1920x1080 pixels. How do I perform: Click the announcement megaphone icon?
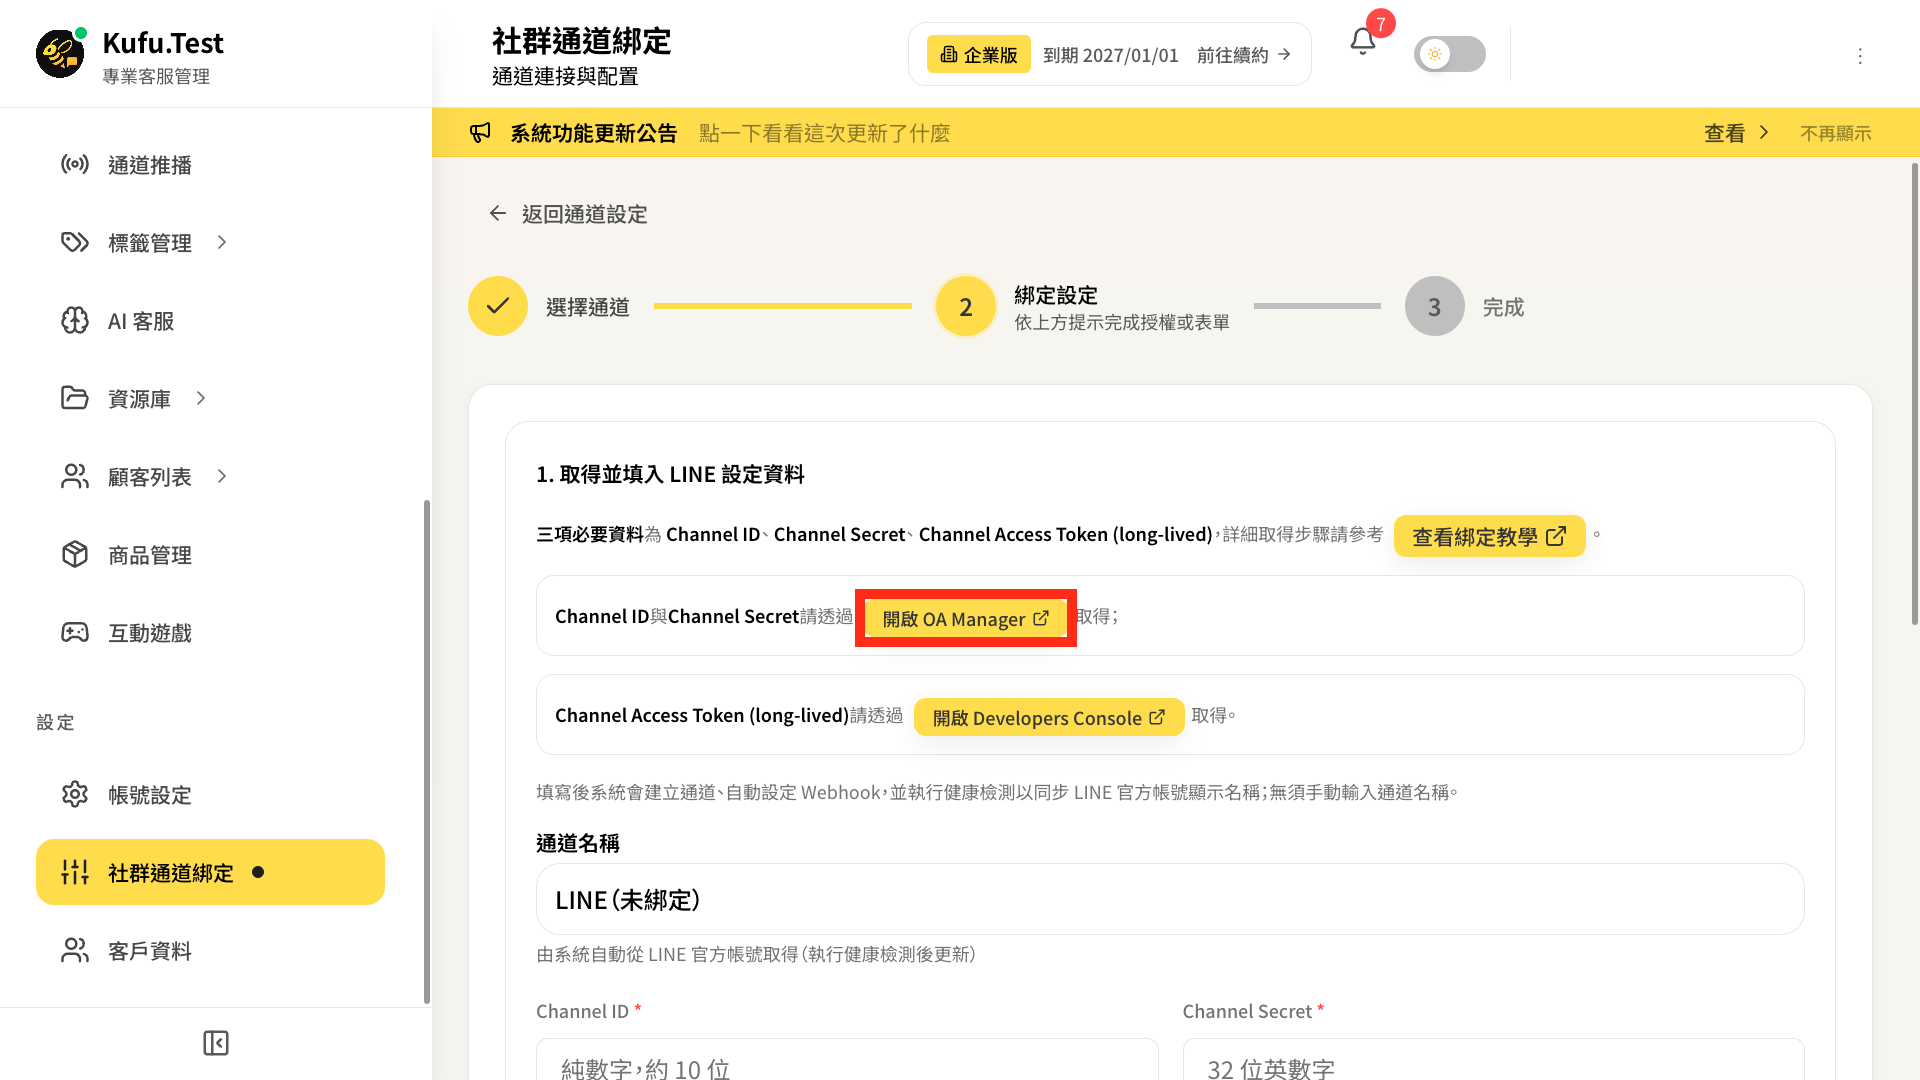pyautogui.click(x=481, y=133)
